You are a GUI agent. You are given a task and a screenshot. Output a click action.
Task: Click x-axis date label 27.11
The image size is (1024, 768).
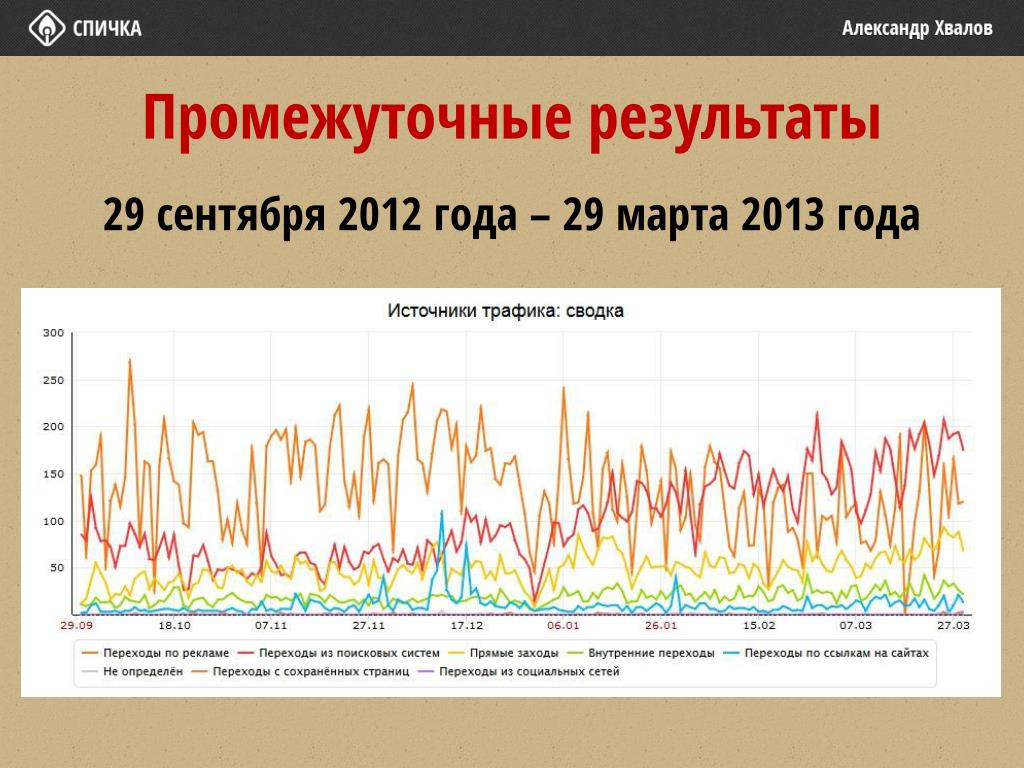[x=369, y=626]
